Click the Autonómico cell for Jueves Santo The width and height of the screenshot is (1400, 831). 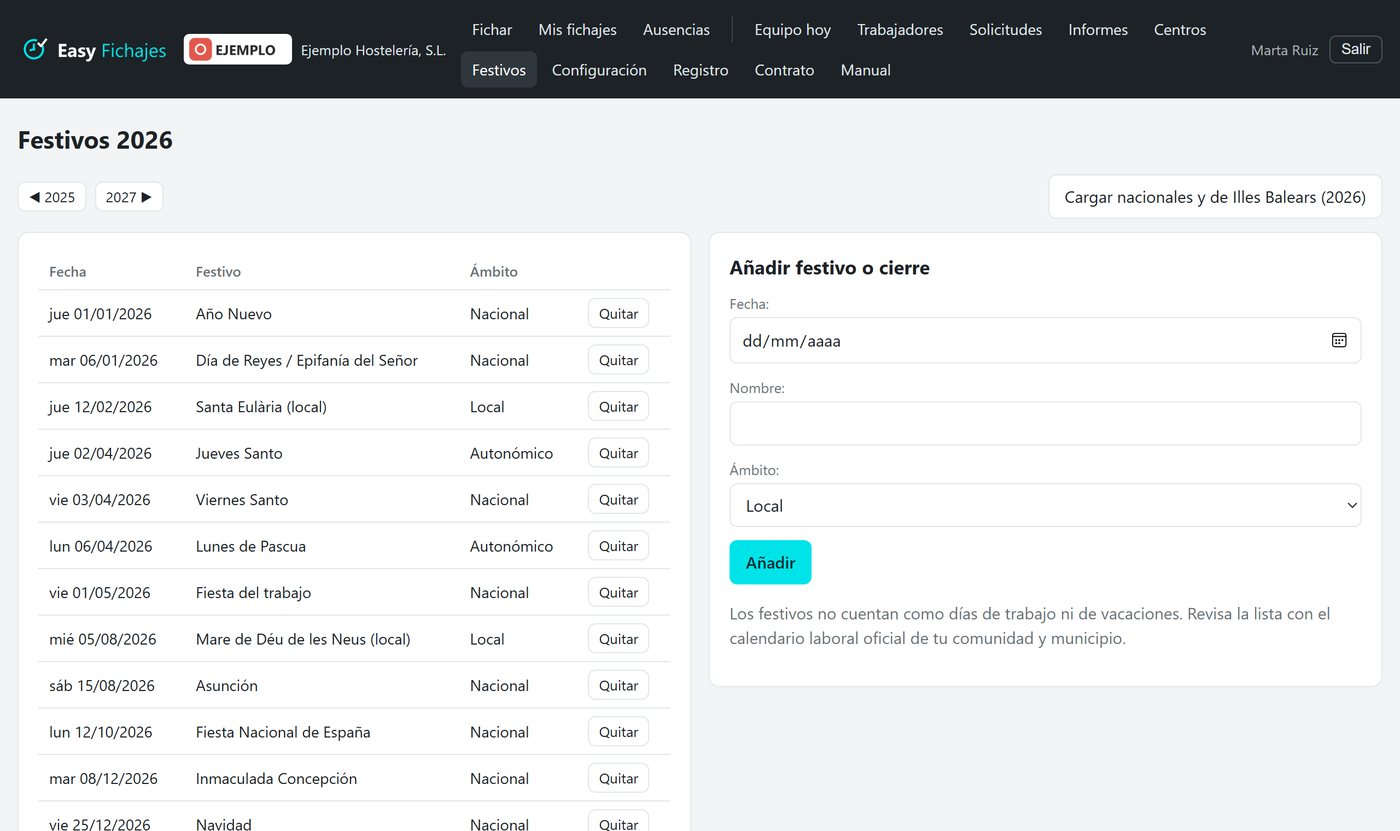point(511,453)
